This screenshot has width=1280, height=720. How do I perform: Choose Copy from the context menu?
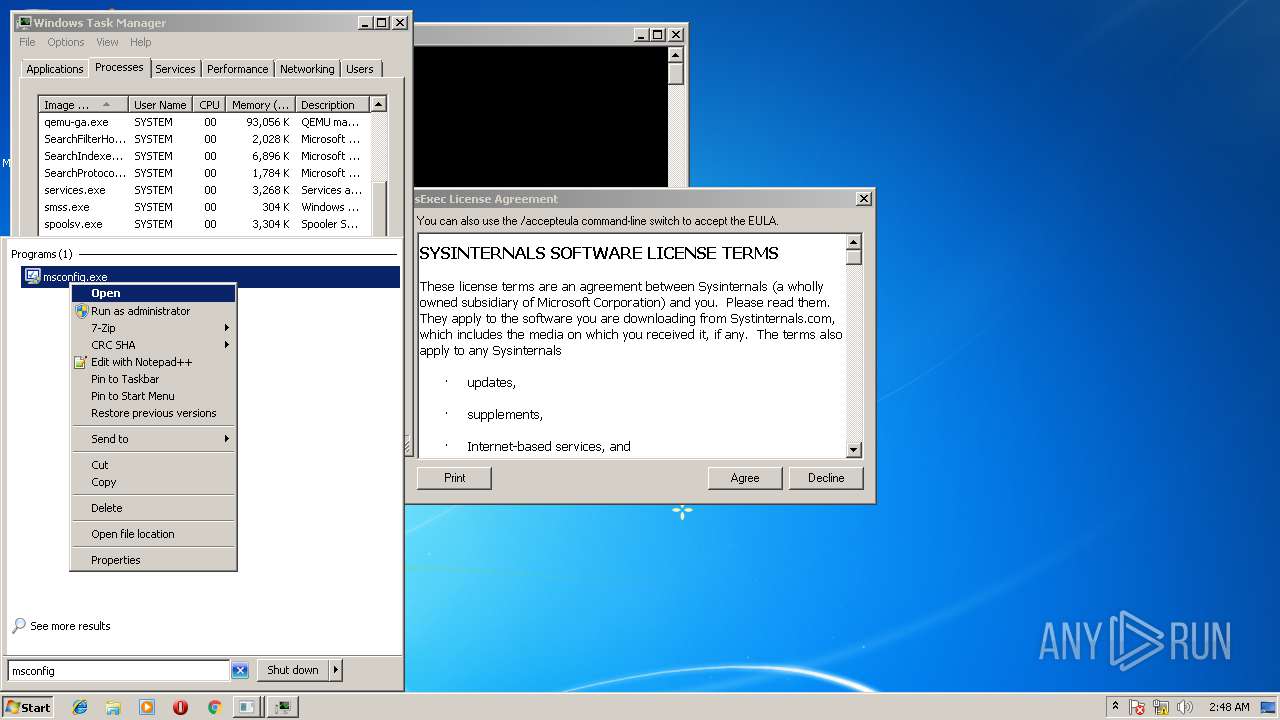click(153, 482)
